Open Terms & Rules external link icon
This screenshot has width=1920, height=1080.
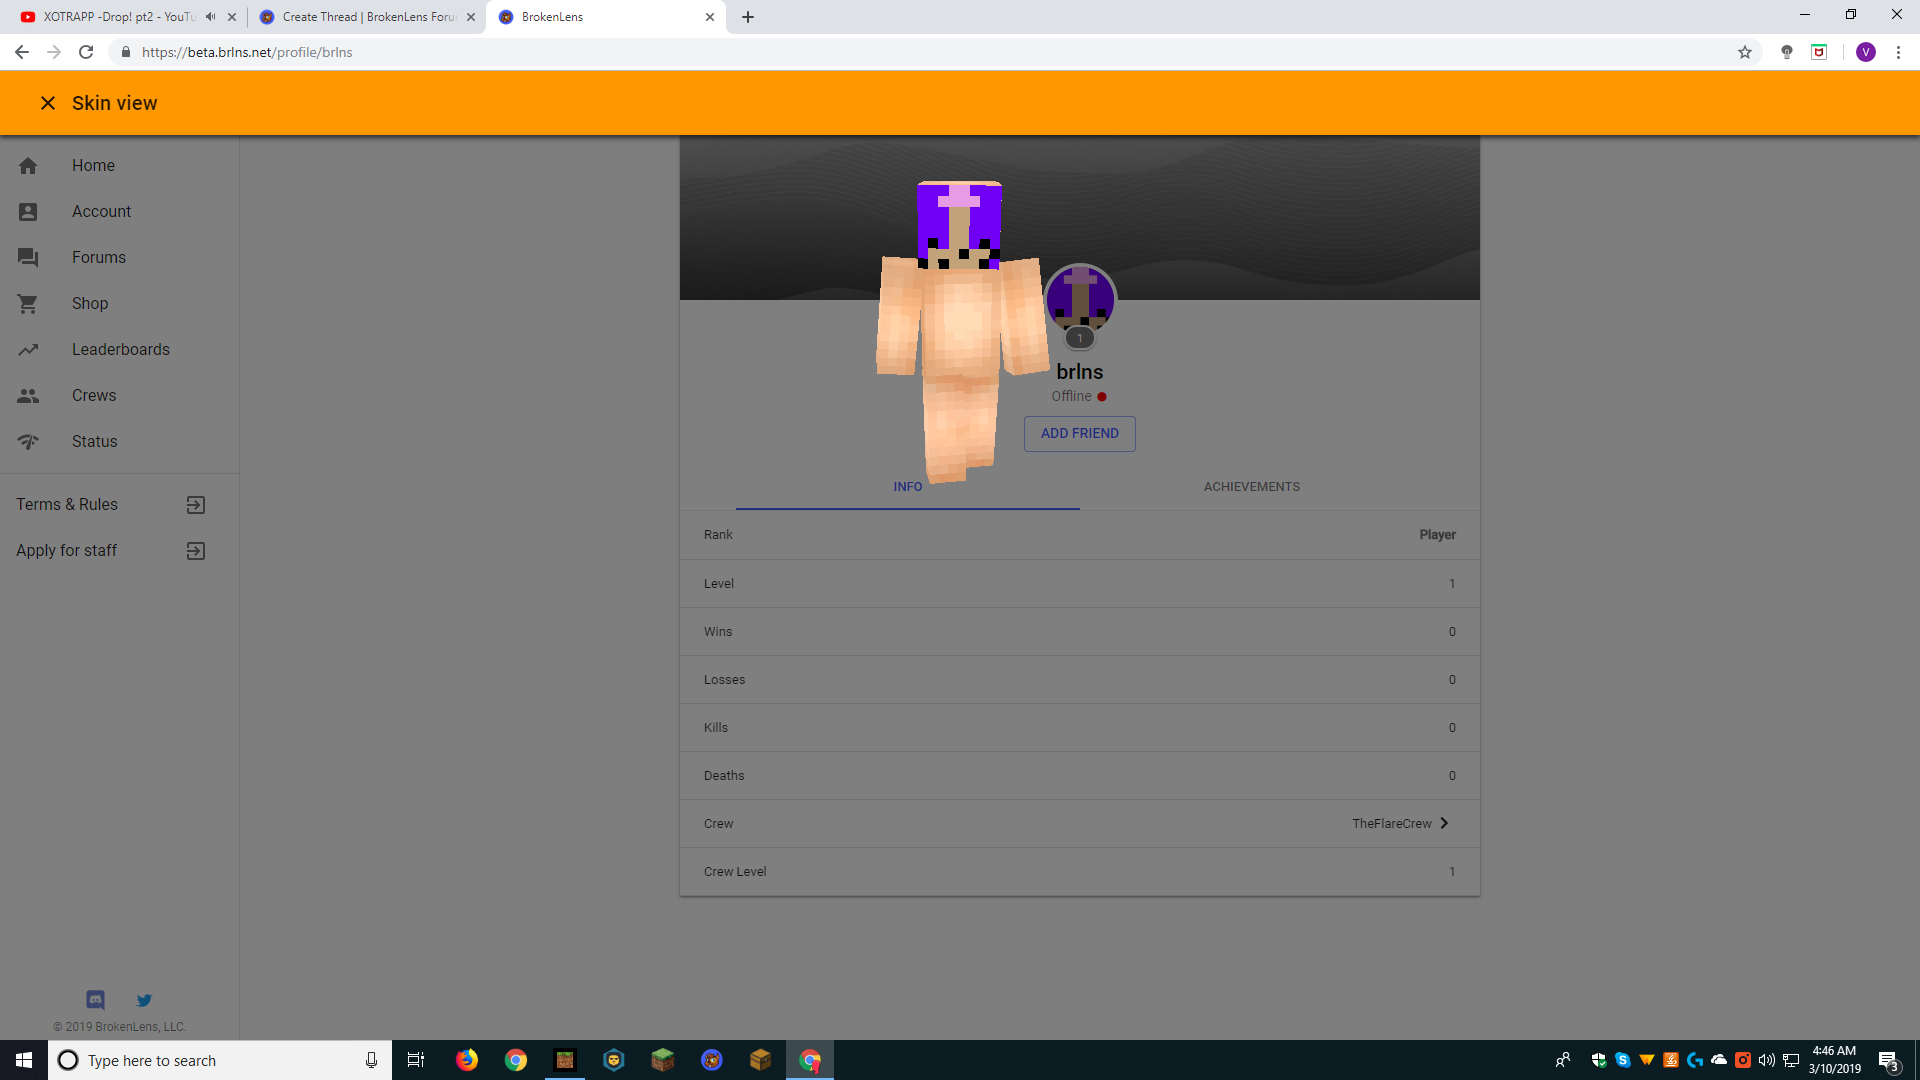pos(196,505)
